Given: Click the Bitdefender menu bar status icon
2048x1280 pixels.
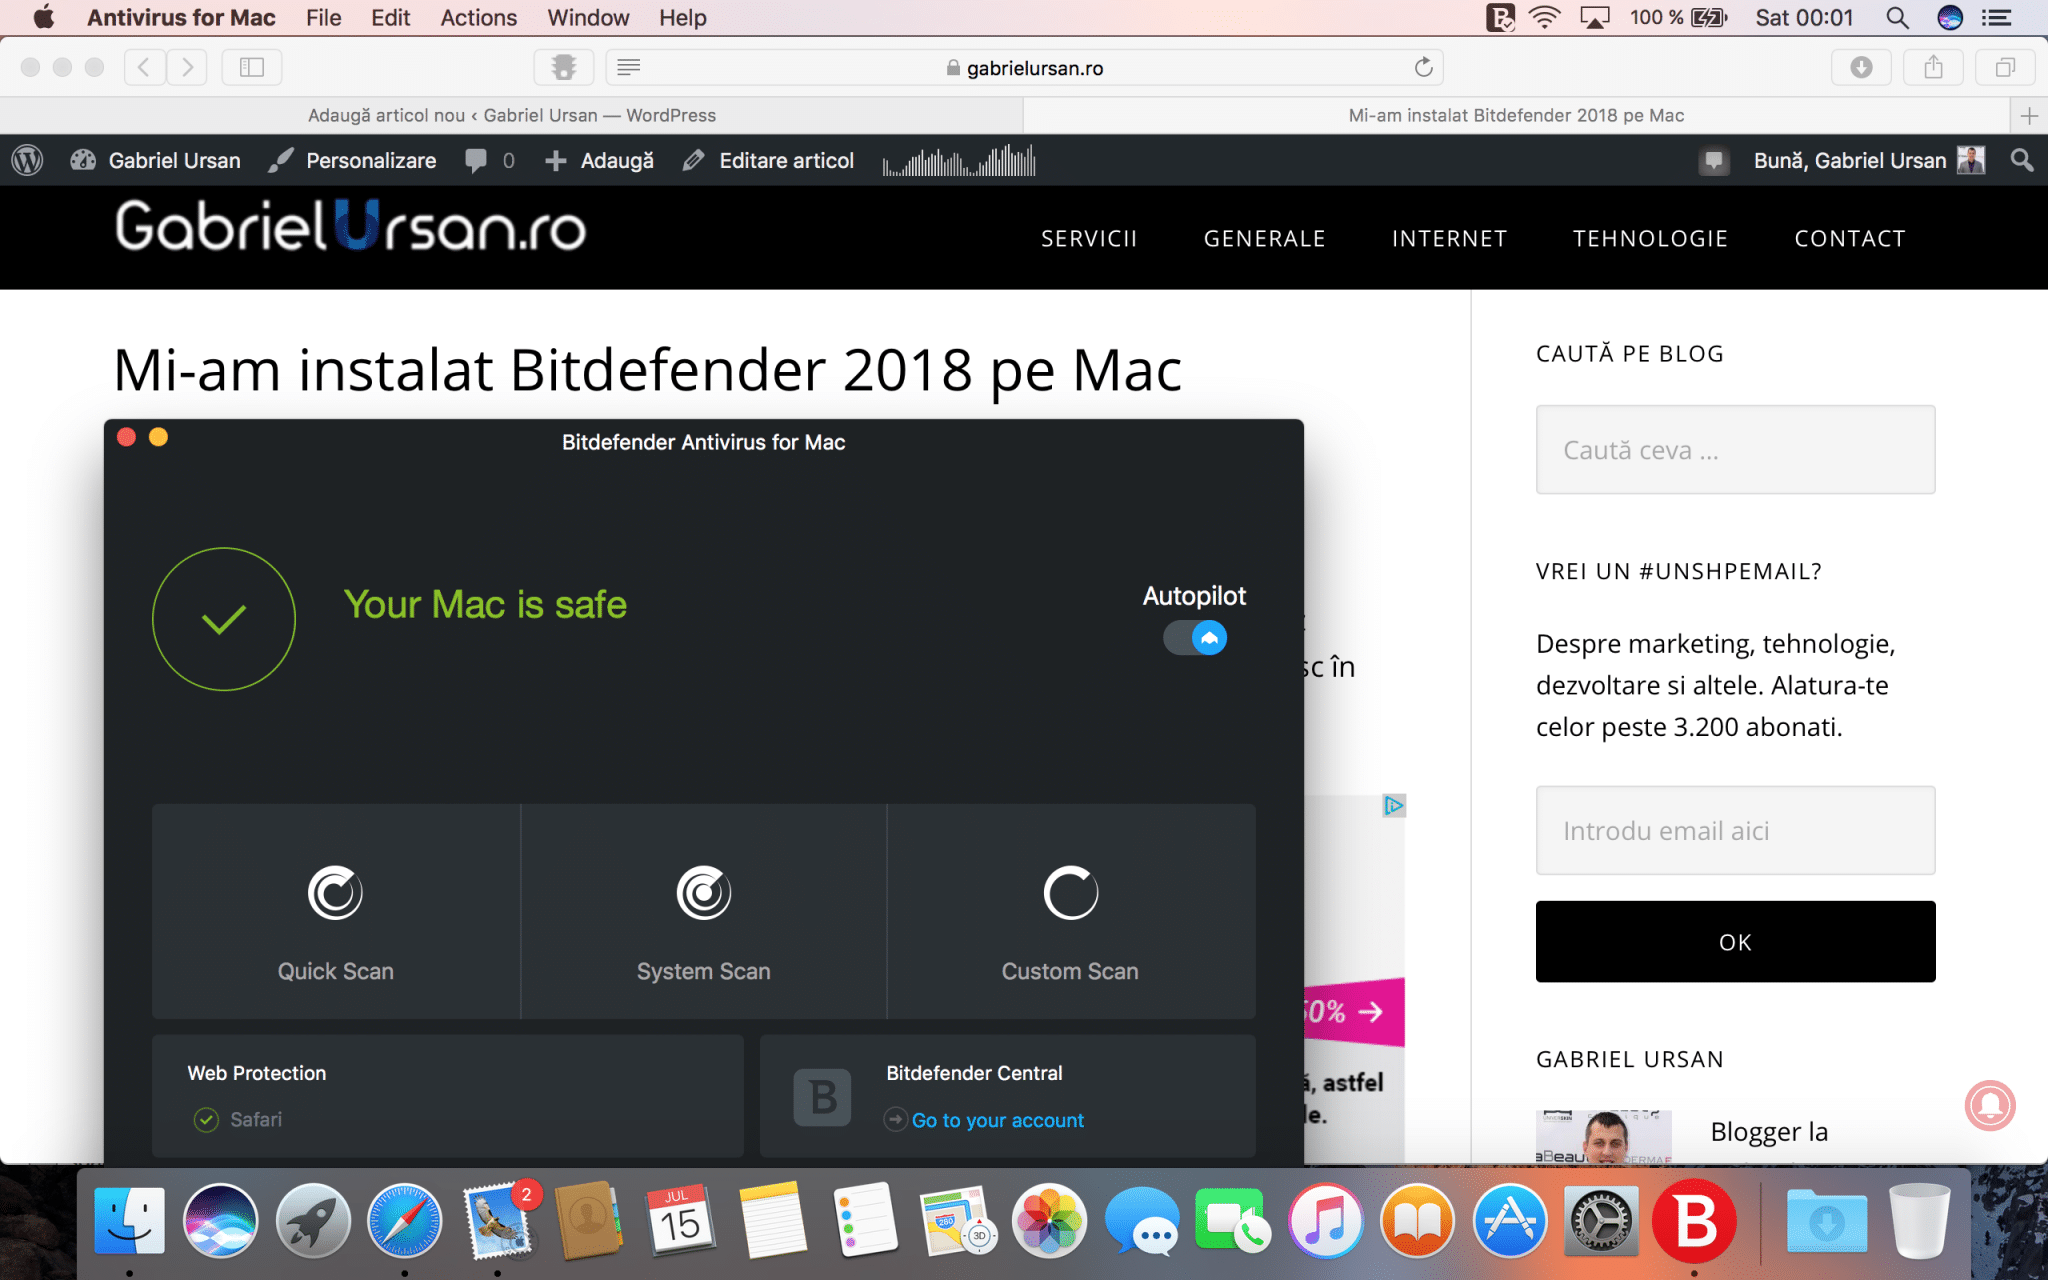Looking at the screenshot, I should (1500, 17).
